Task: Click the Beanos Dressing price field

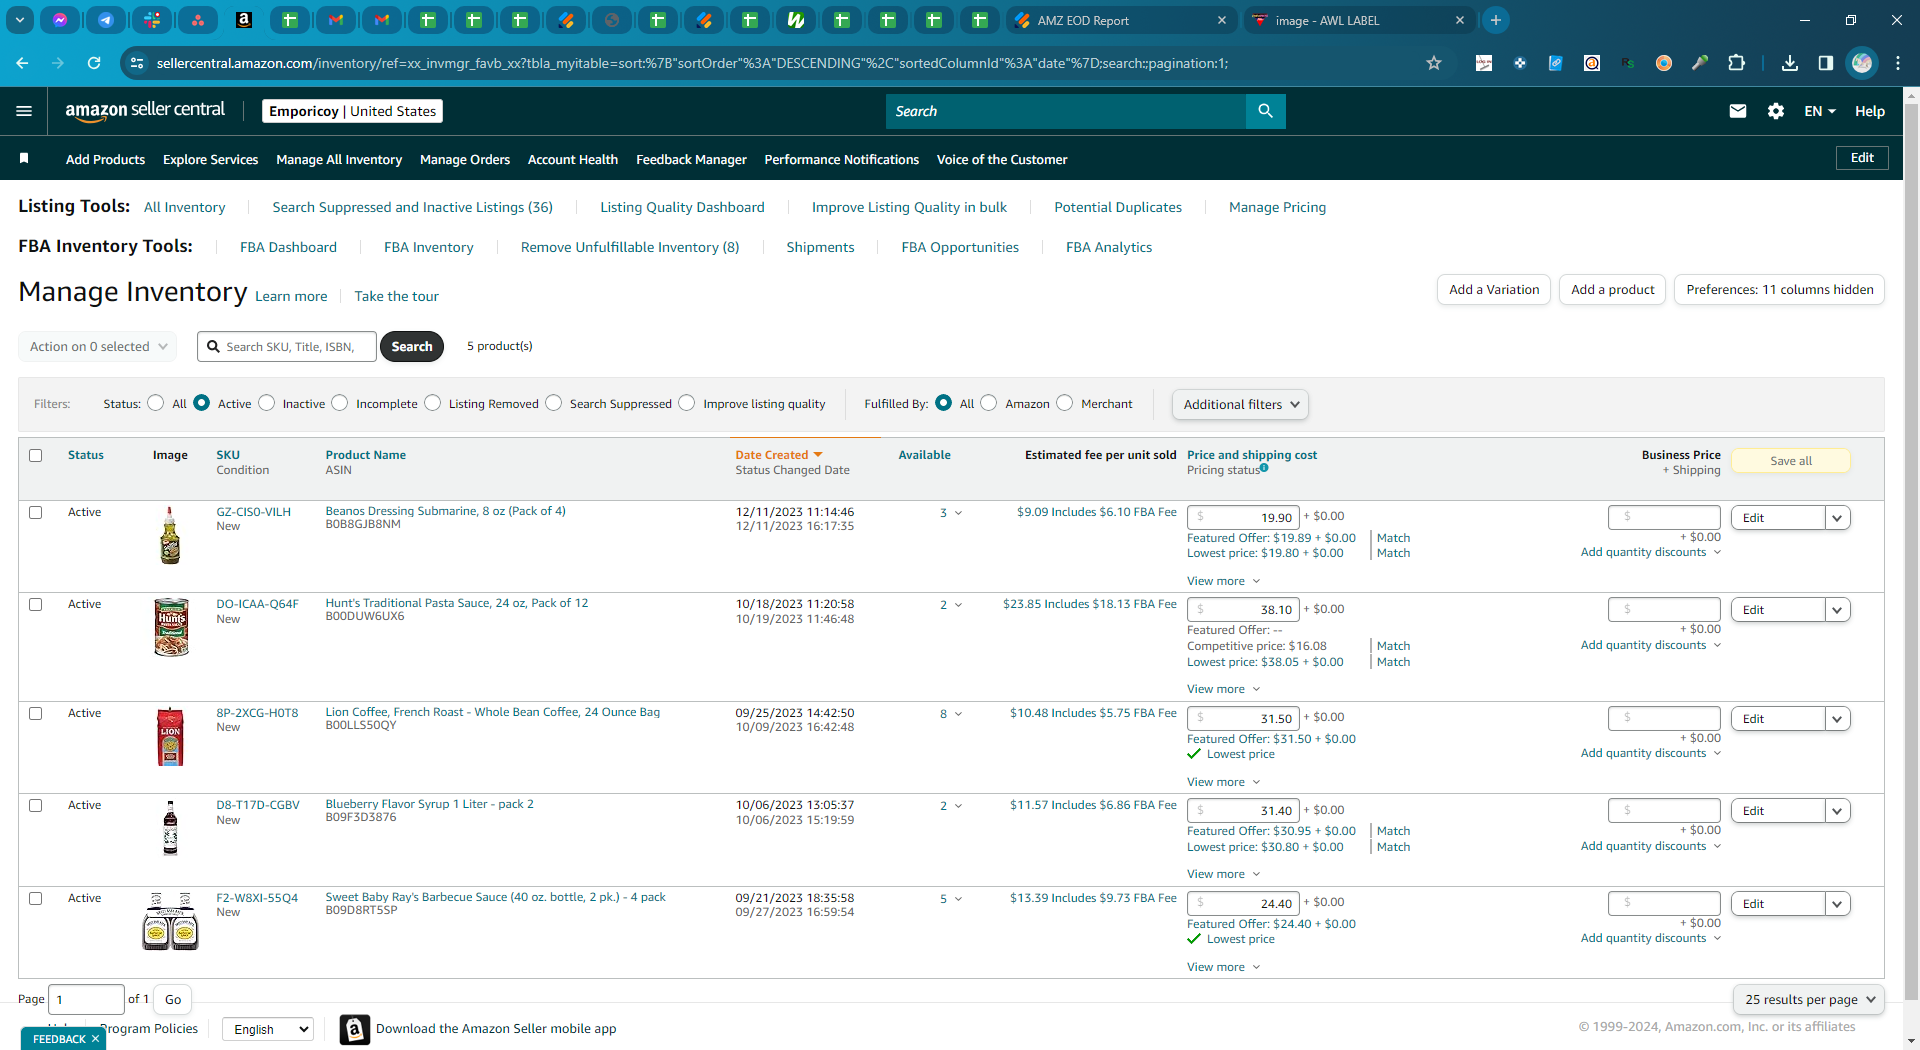Action: coord(1243,518)
